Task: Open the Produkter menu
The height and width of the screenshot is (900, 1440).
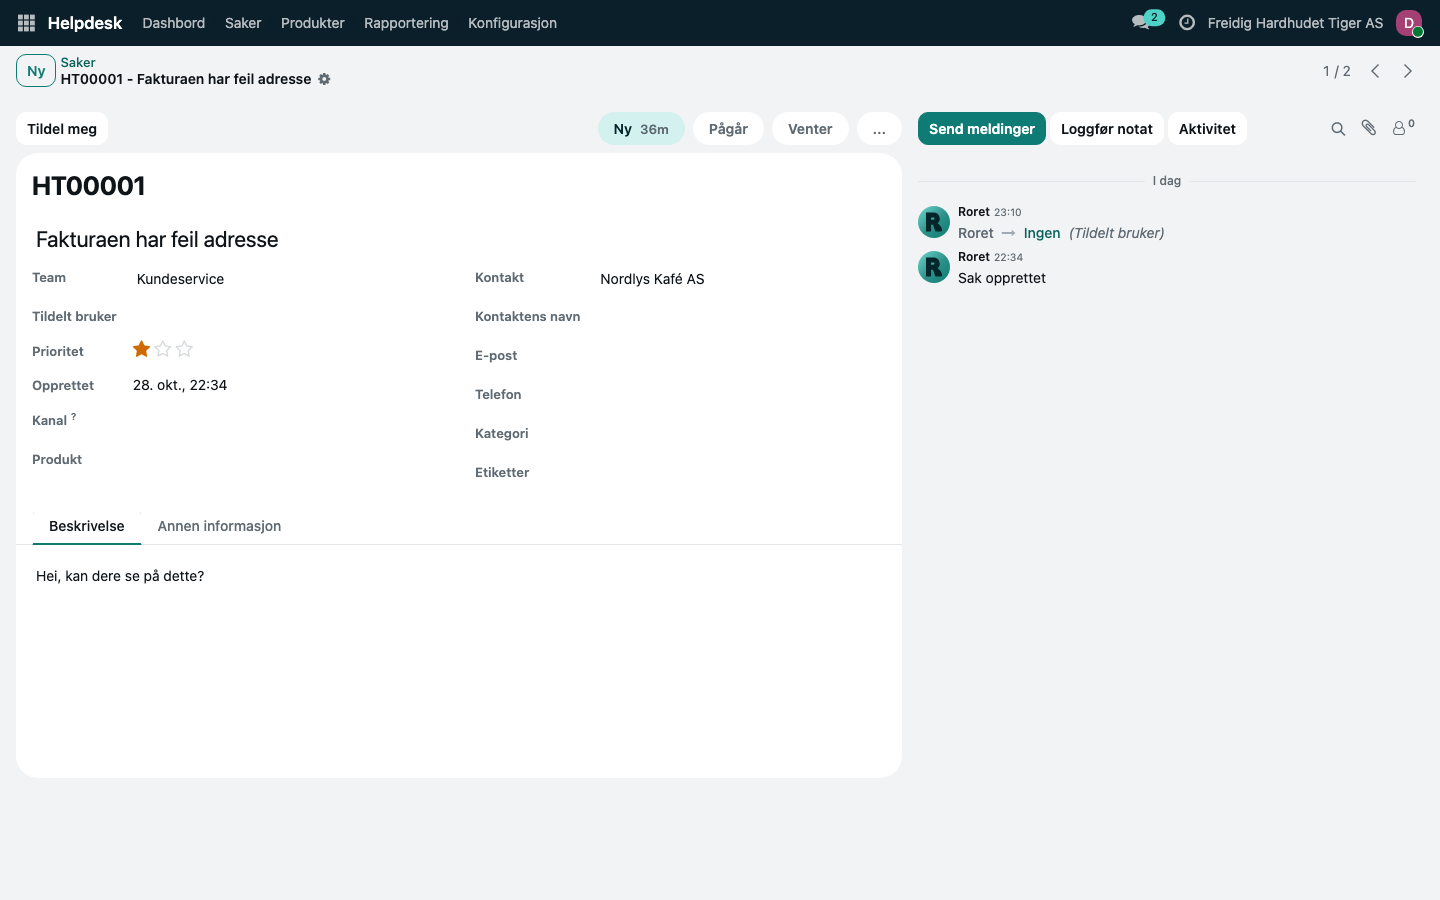Action: (x=313, y=23)
